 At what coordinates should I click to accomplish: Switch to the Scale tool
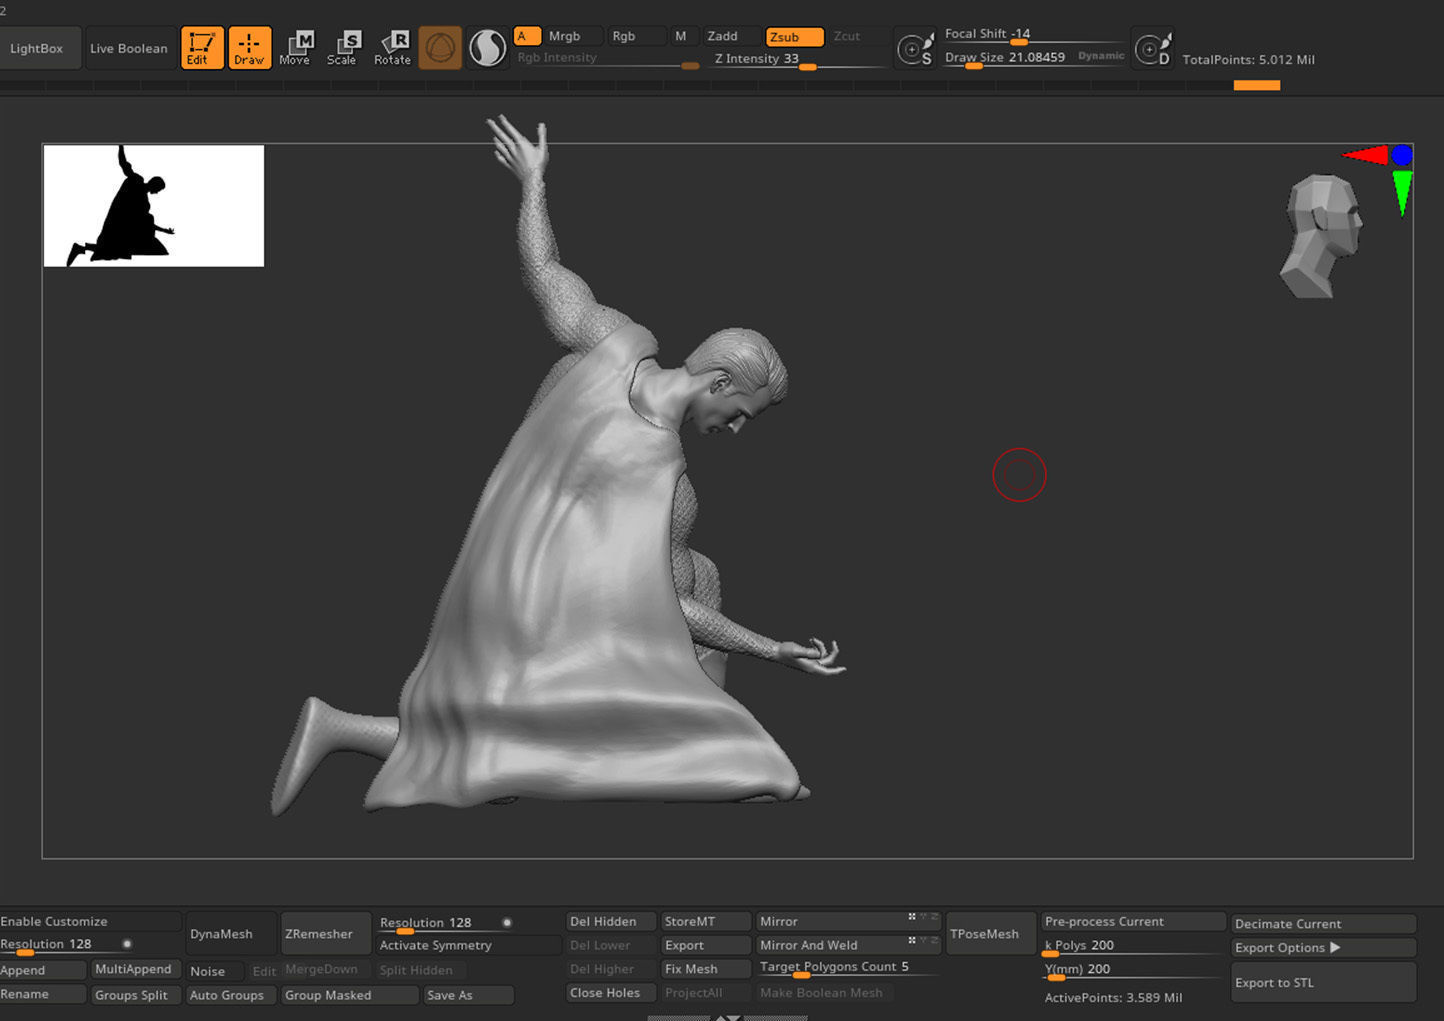(x=343, y=48)
